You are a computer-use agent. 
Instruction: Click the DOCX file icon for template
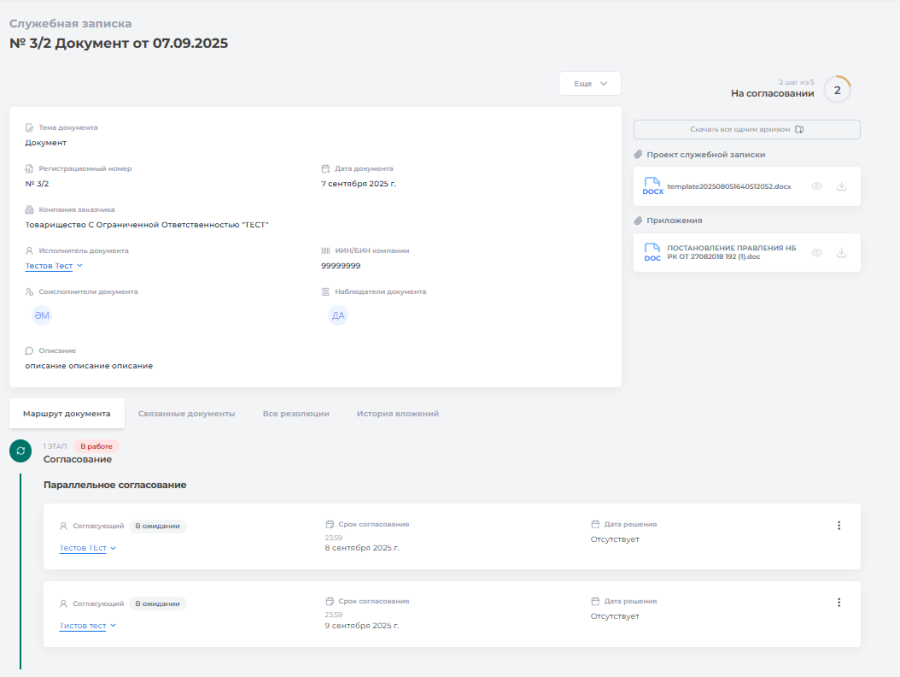(x=652, y=187)
